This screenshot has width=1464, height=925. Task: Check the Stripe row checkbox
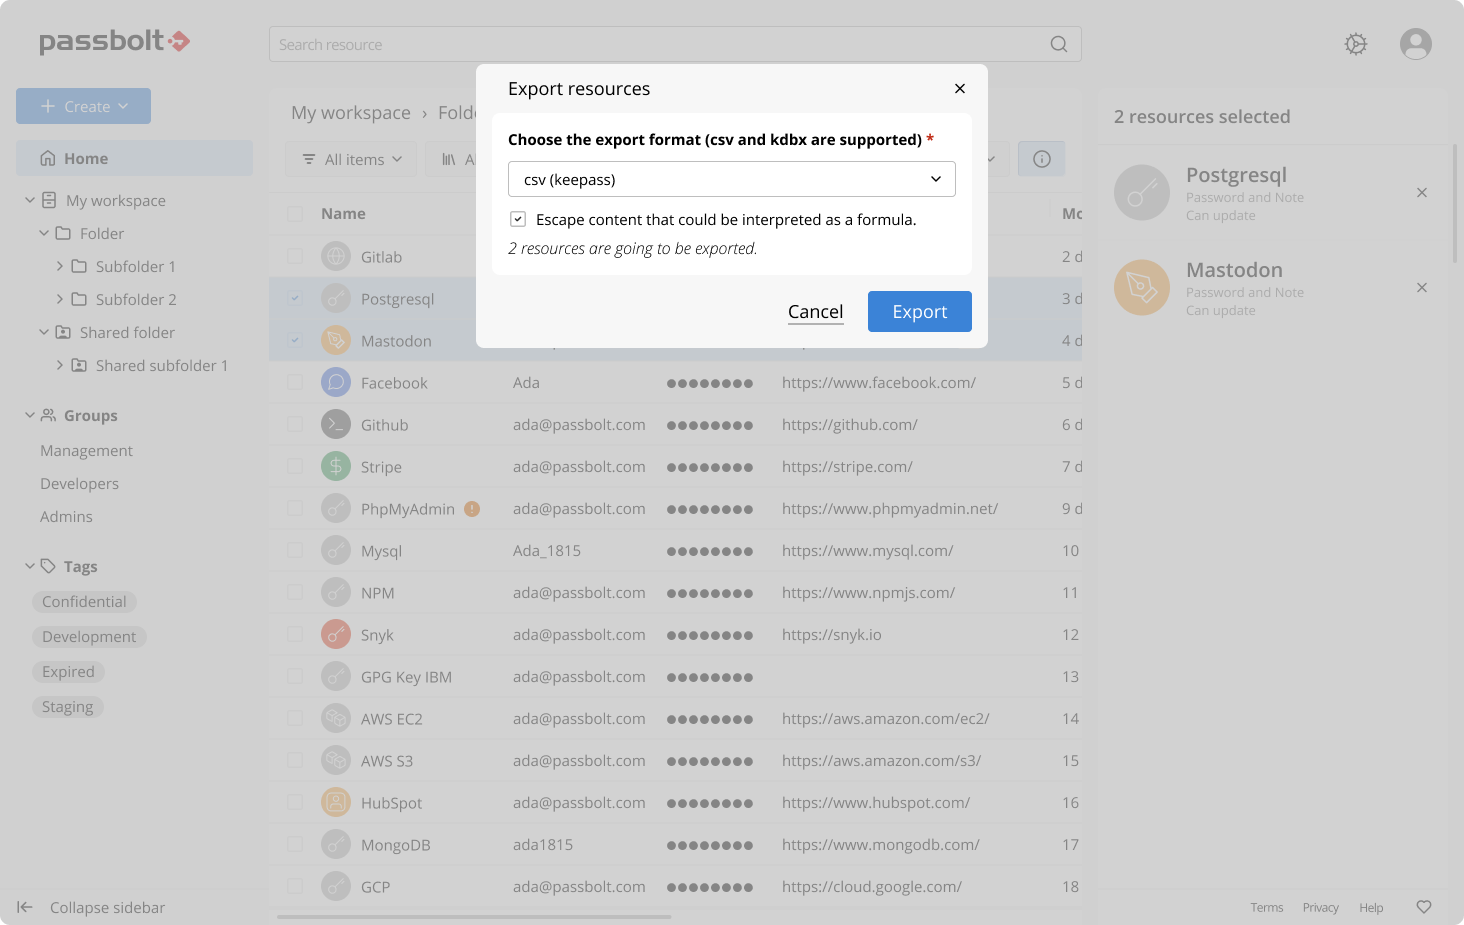295,467
